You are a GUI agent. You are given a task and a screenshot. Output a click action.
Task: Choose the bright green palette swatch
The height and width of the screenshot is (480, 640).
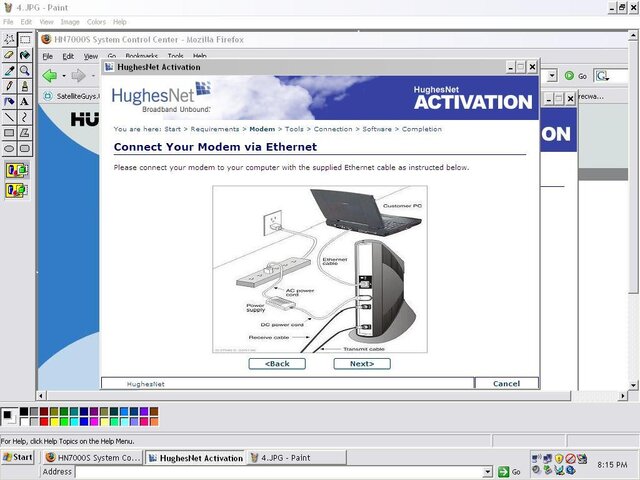pyautogui.click(x=64, y=421)
